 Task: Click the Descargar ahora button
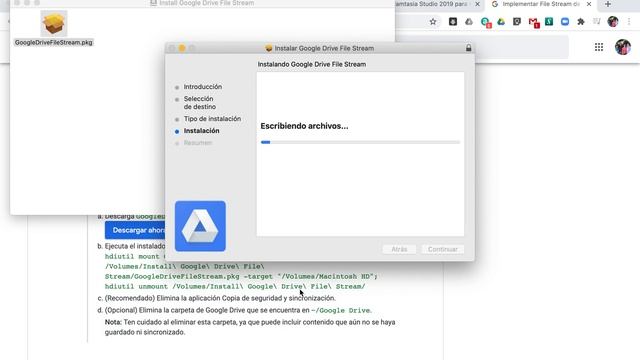click(x=136, y=230)
